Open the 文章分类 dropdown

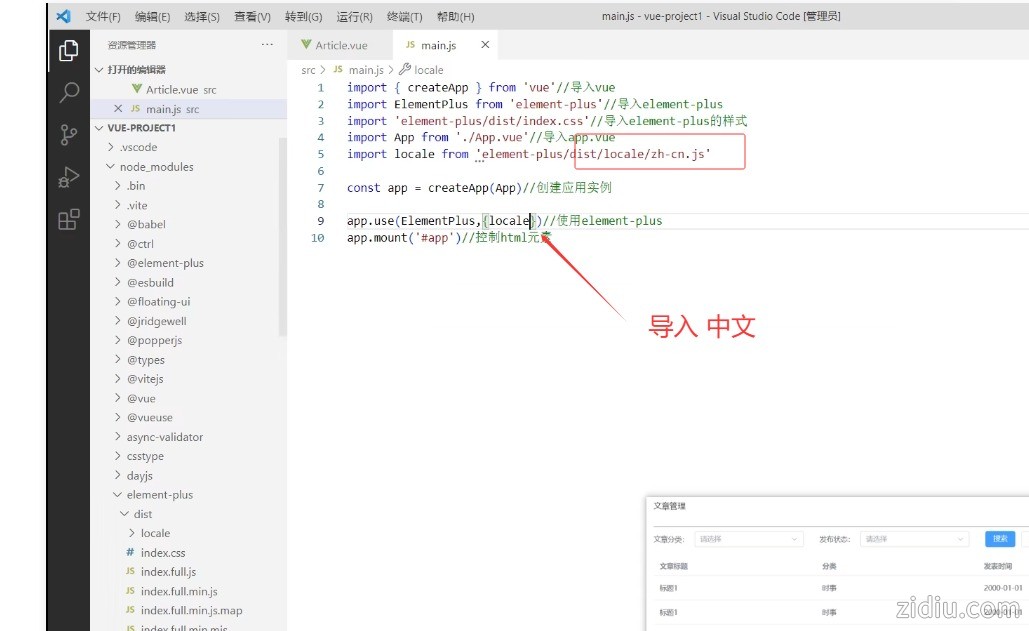coord(748,539)
